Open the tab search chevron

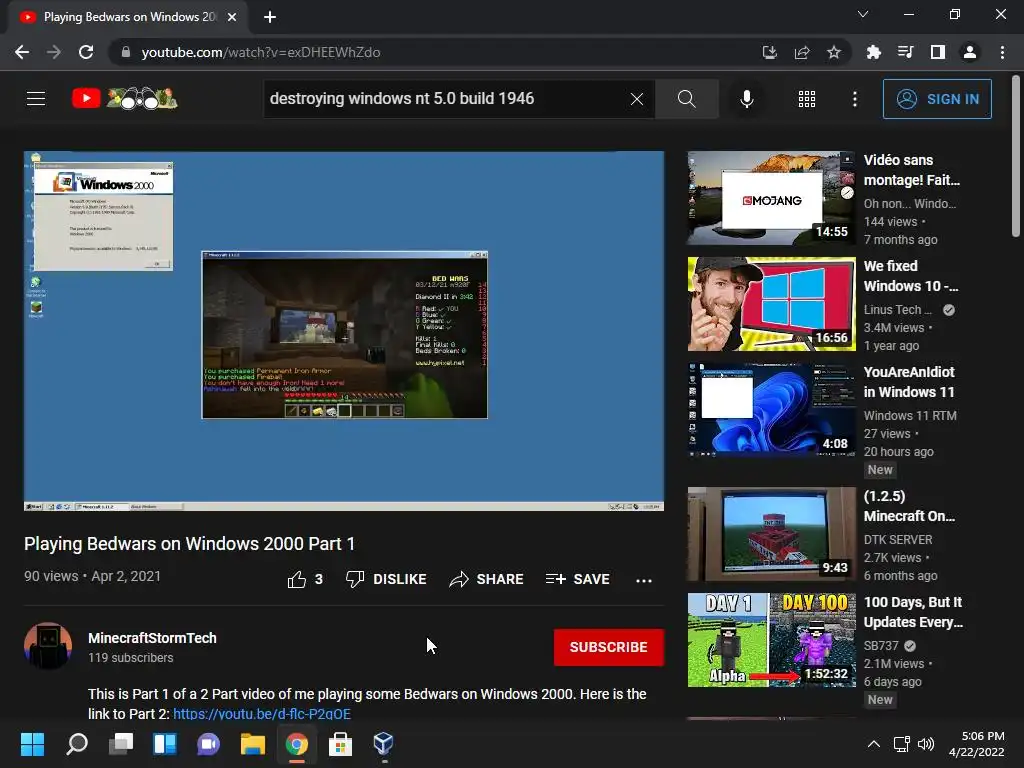pos(863,14)
